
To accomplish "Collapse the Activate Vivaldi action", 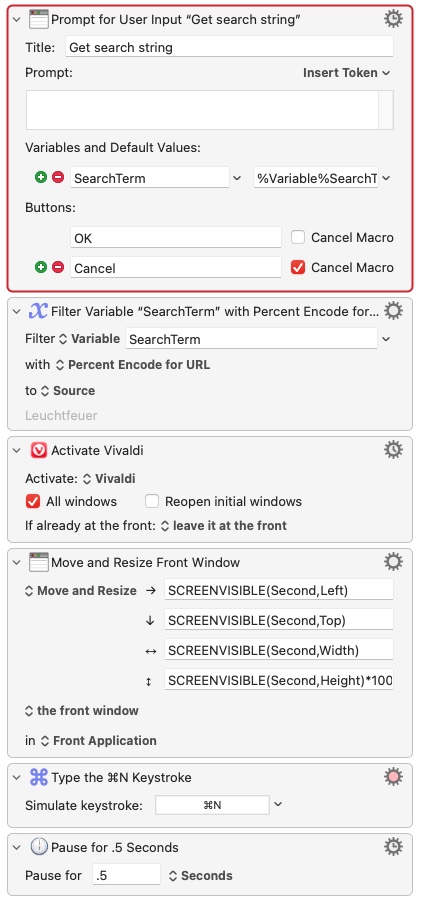I will tap(17, 451).
